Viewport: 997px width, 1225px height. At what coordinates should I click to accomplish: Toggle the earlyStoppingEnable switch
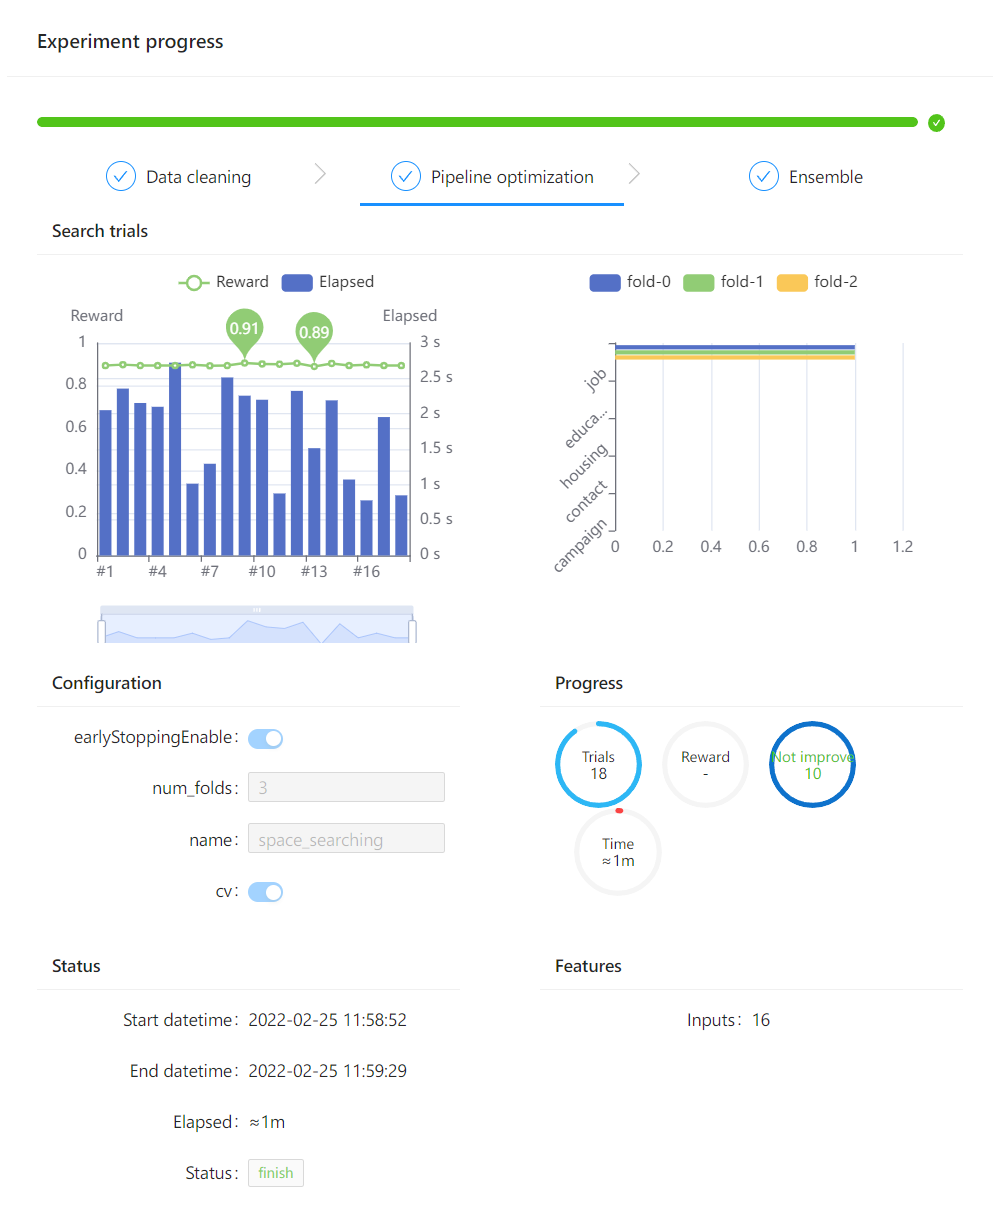point(266,739)
